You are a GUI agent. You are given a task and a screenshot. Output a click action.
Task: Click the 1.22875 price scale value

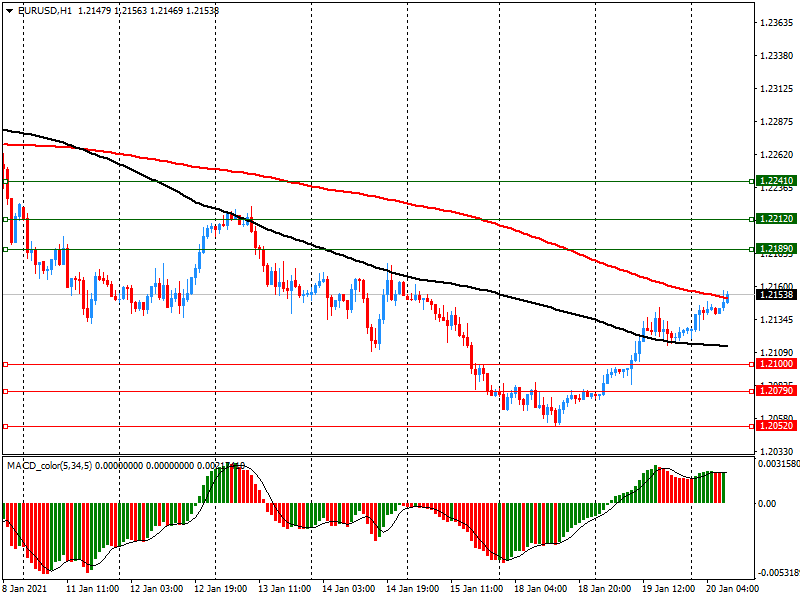(x=777, y=122)
